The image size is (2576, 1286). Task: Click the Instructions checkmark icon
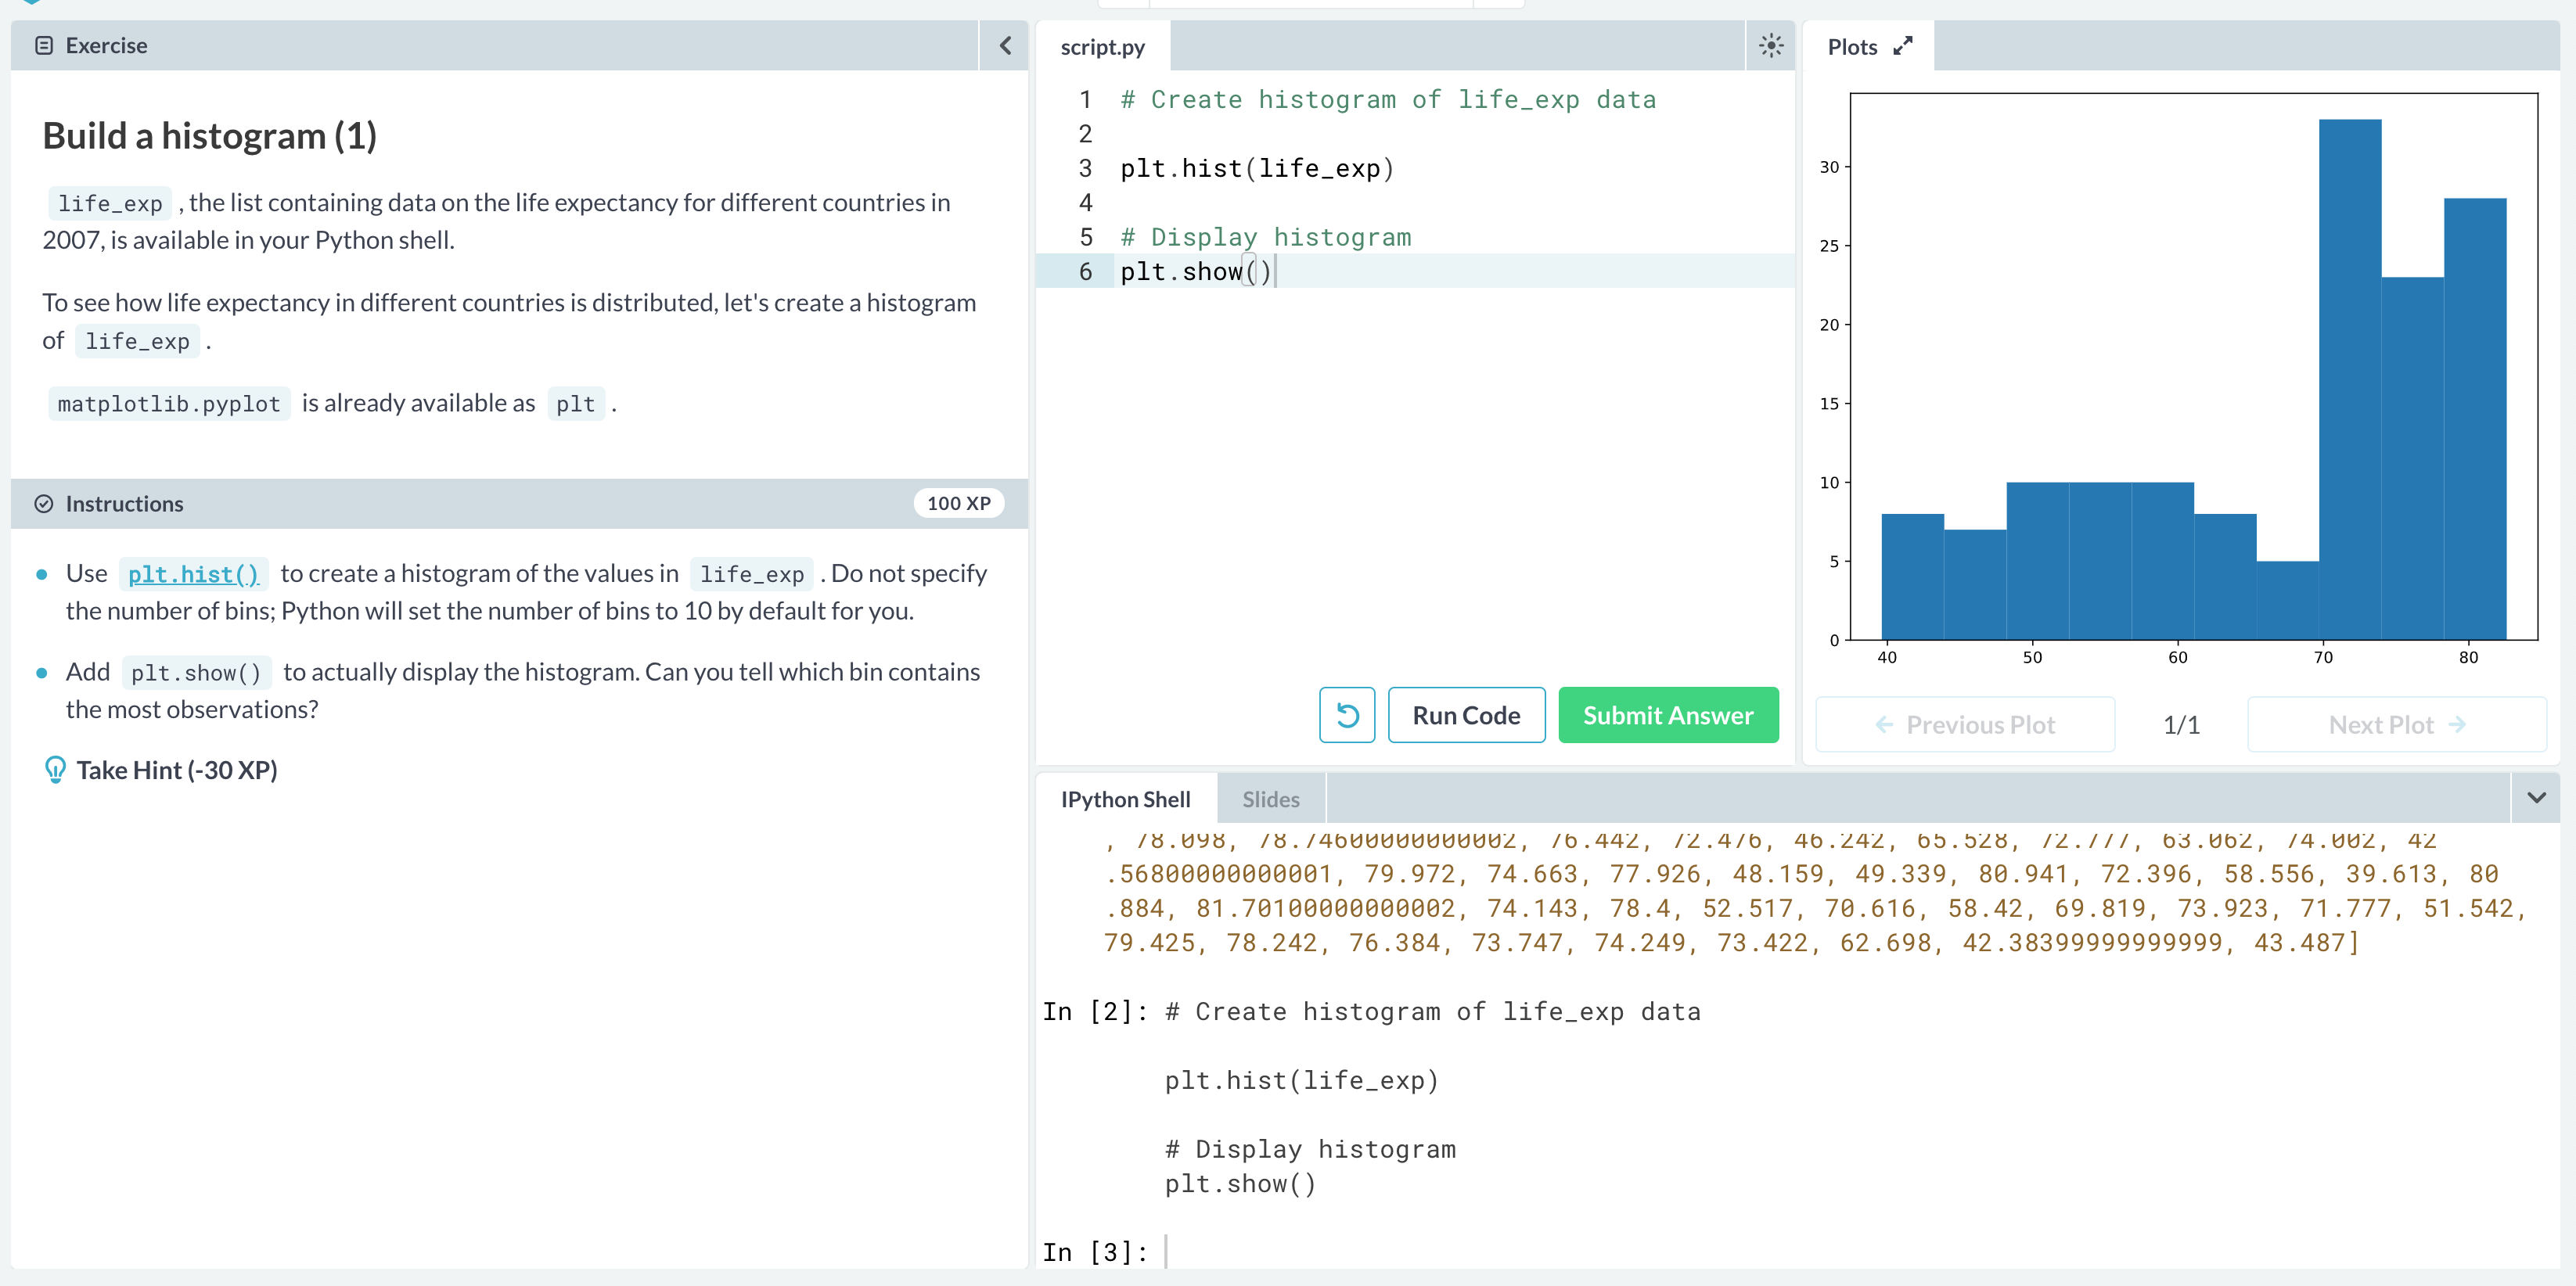[x=44, y=504]
